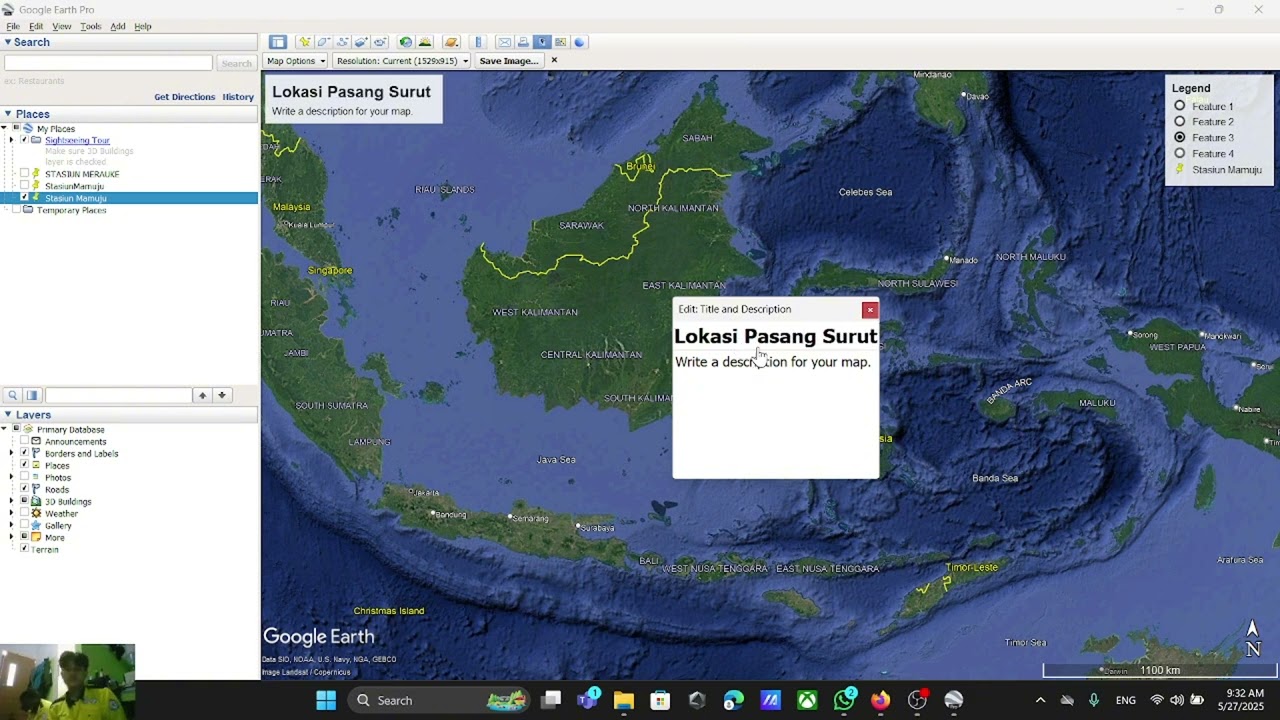Open the search History link
The height and width of the screenshot is (720, 1280).
click(x=238, y=97)
